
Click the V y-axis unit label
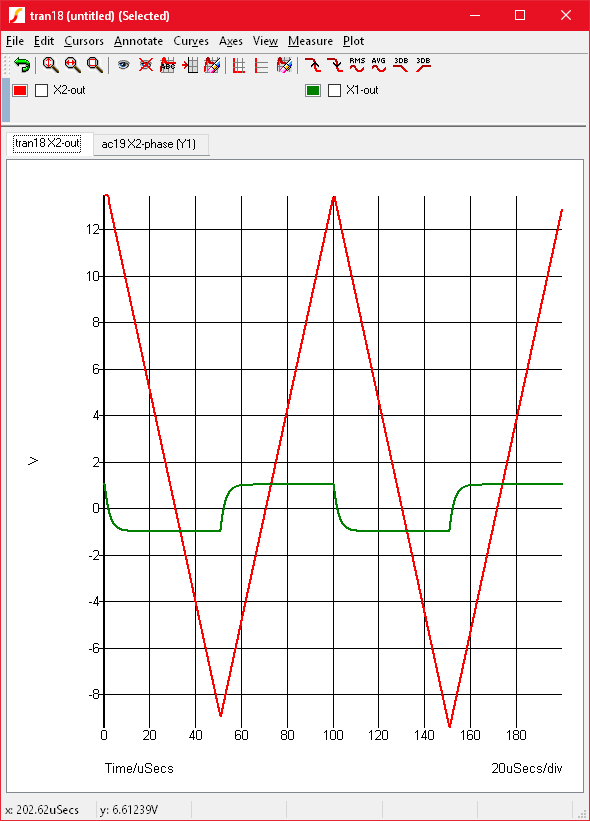[x=33, y=461]
